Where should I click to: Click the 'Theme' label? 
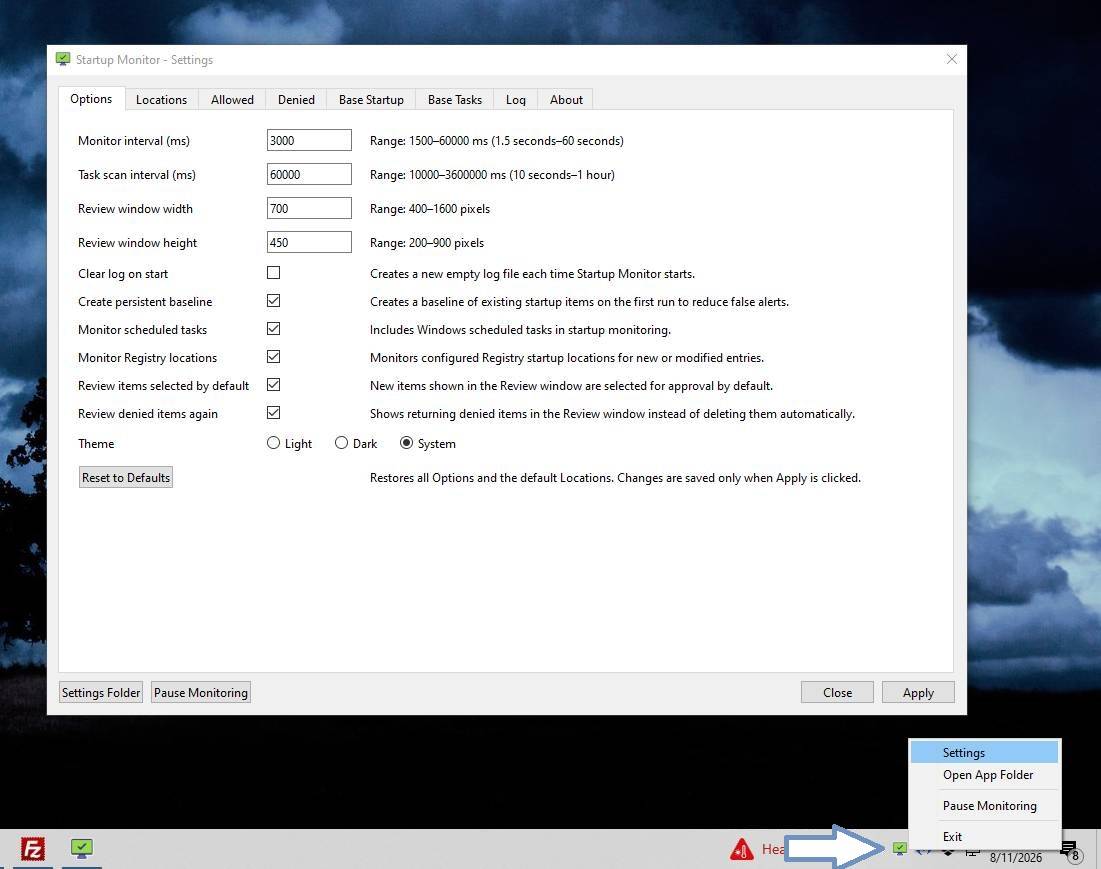click(x=96, y=444)
